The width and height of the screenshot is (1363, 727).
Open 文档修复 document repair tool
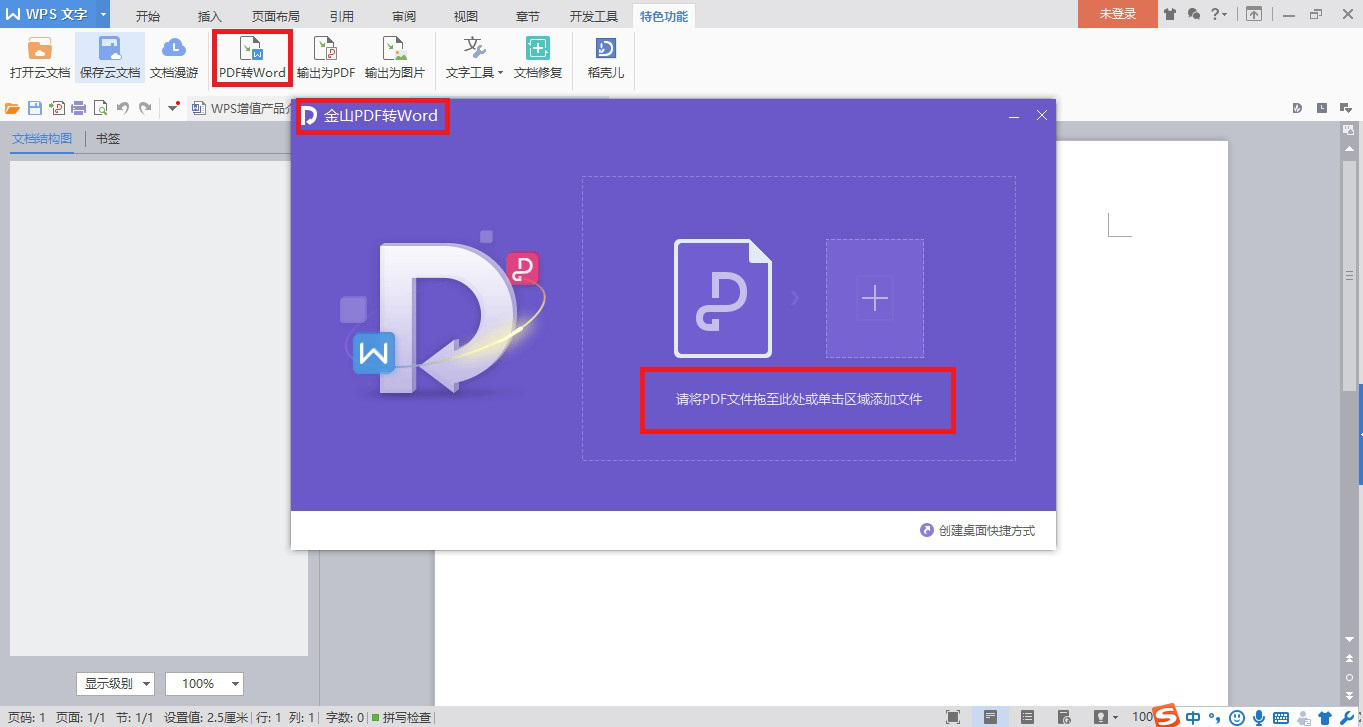[x=538, y=57]
